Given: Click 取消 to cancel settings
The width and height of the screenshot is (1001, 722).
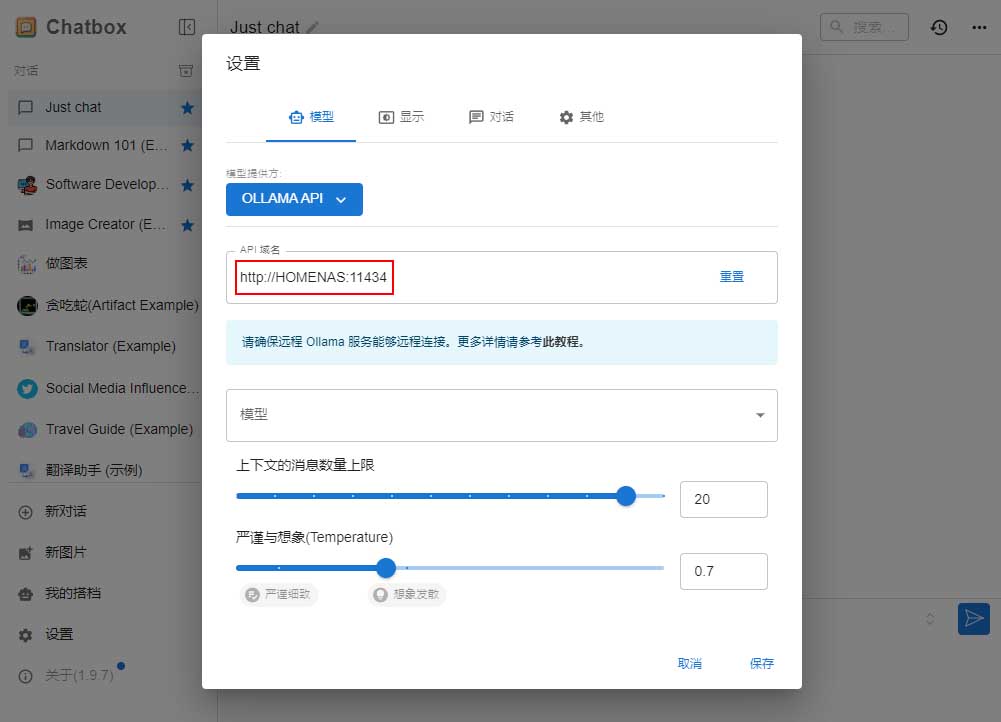Looking at the screenshot, I should (689, 664).
